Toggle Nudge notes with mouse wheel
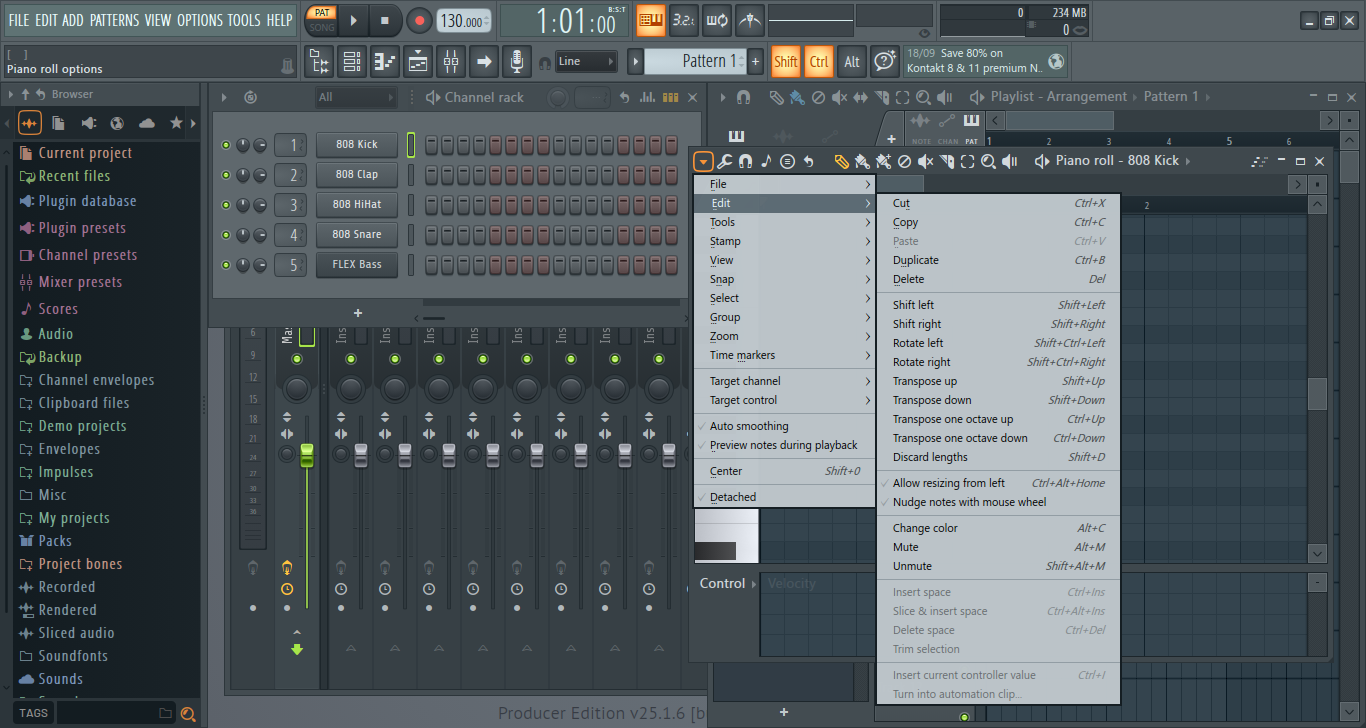Screen dimensions: 1366x728 pyautogui.click(x=969, y=502)
